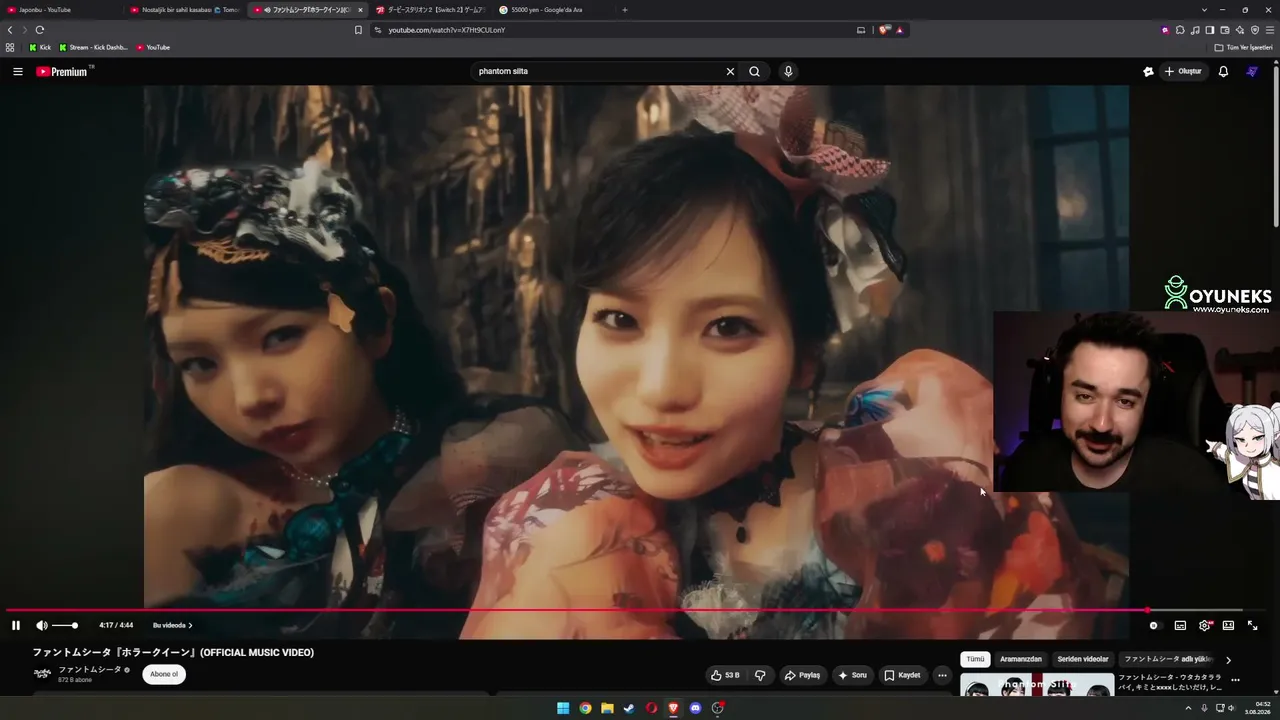Open the options menu of the first suggested video
The image size is (1280, 720).
(x=1236, y=680)
